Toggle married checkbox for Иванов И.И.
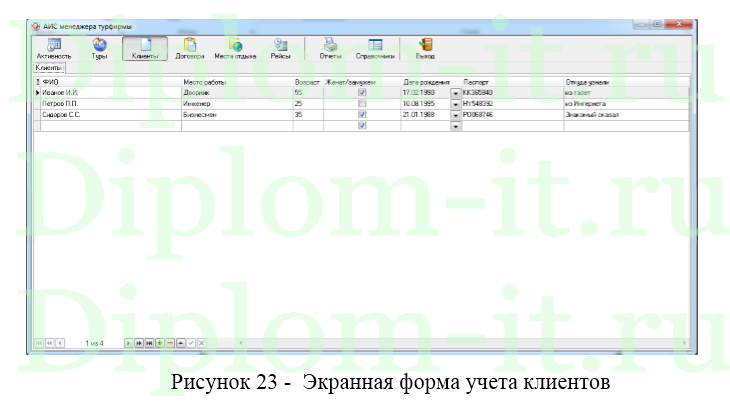Viewport: 730px width, 411px height. tap(362, 93)
